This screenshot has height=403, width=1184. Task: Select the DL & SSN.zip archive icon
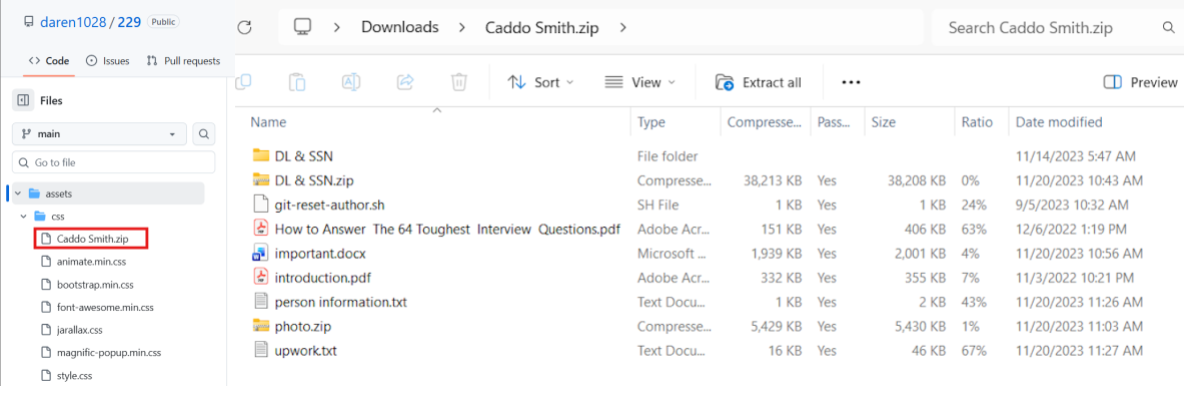coord(261,180)
